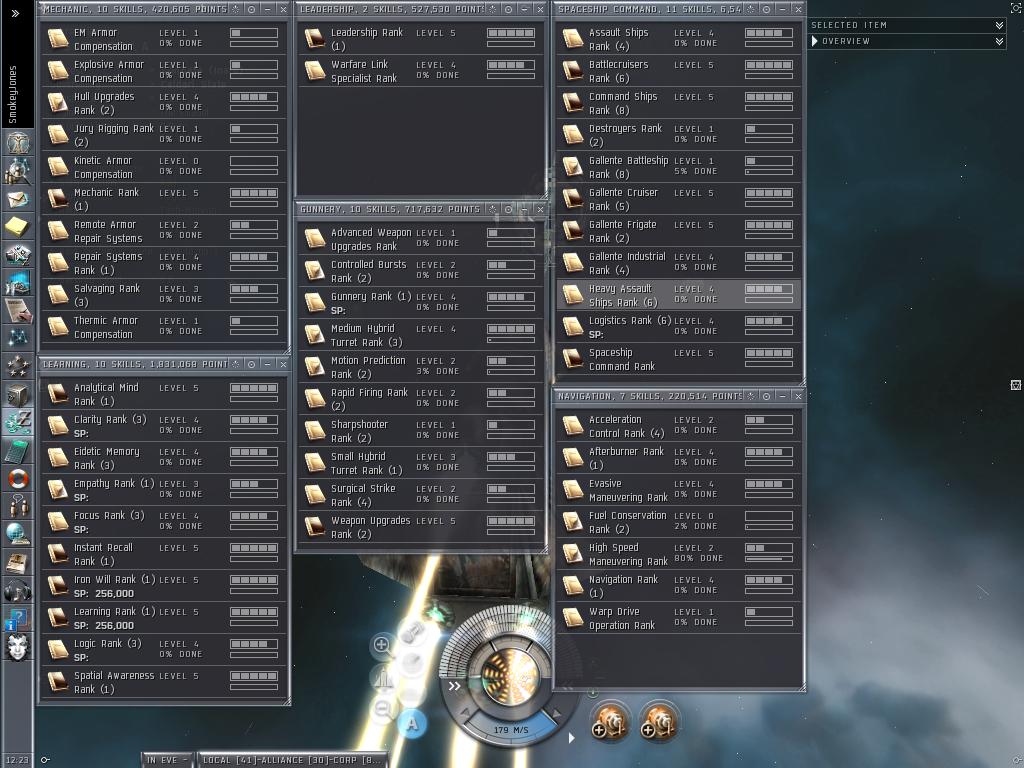Pin the Gunnery skills window
This screenshot has width=1024, height=768.
pos(492,209)
